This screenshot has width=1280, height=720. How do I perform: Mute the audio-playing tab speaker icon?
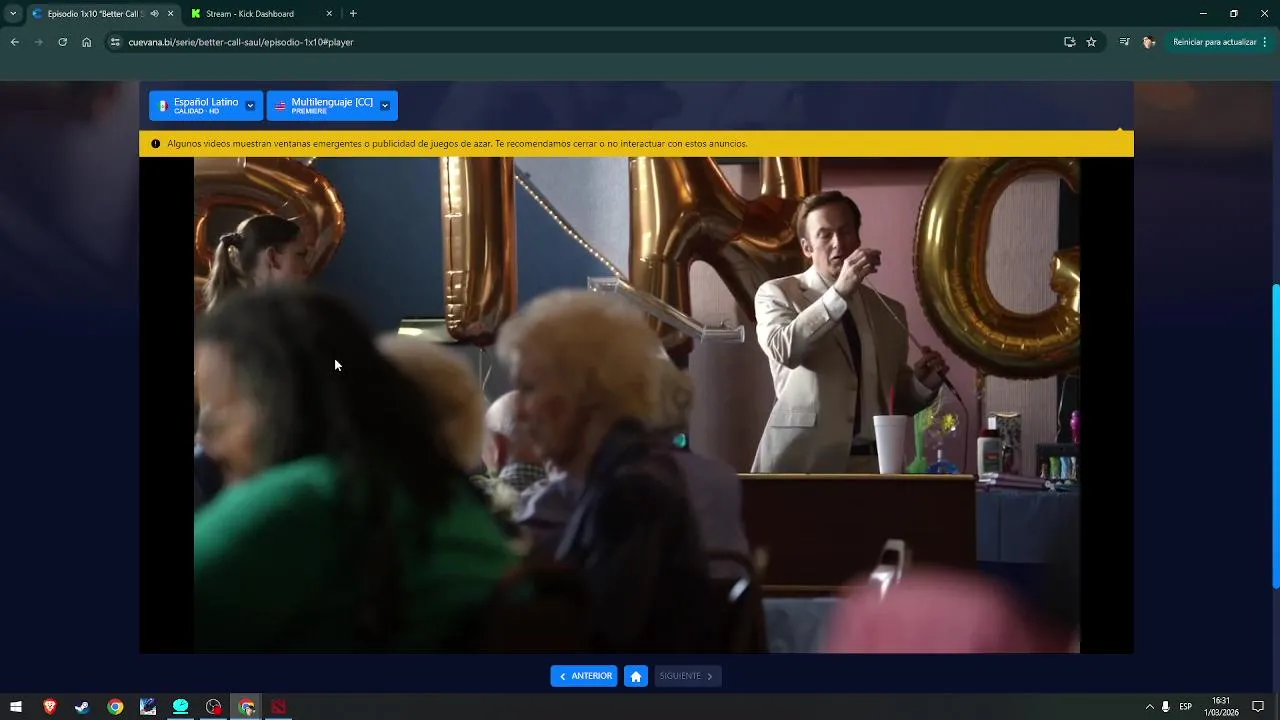[x=154, y=14]
